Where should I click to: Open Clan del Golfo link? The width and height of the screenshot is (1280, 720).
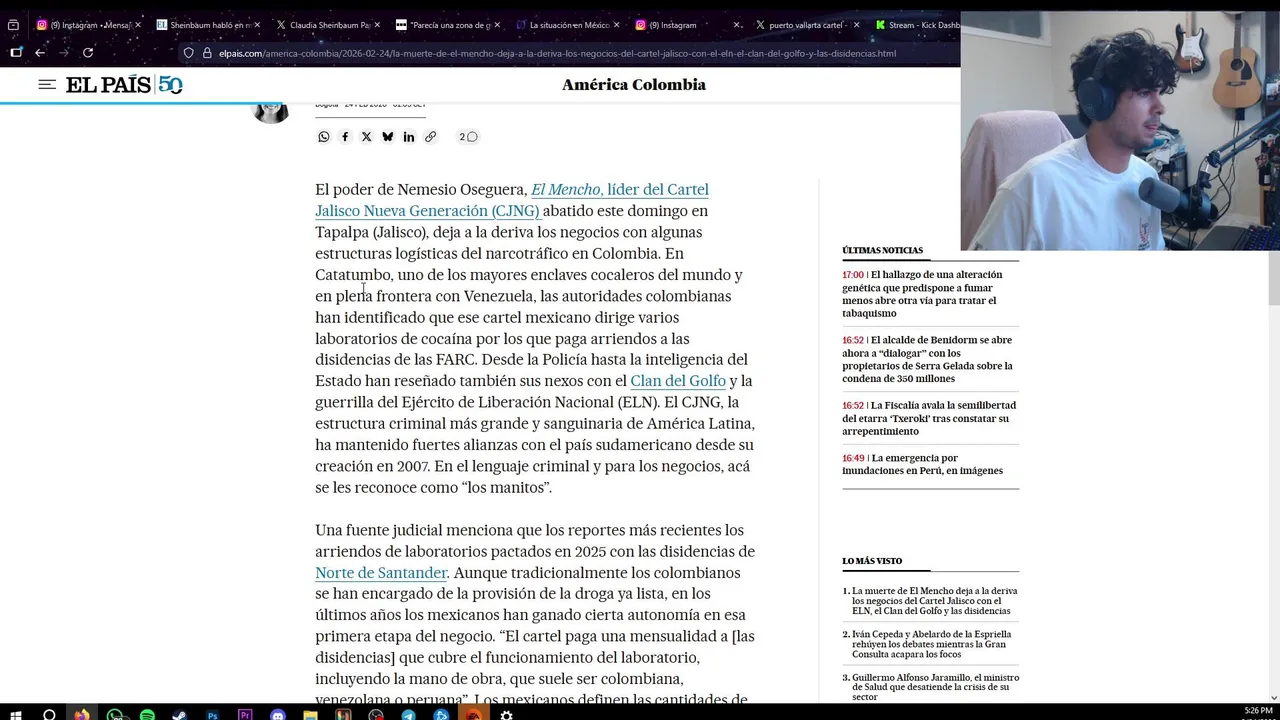[678, 381]
